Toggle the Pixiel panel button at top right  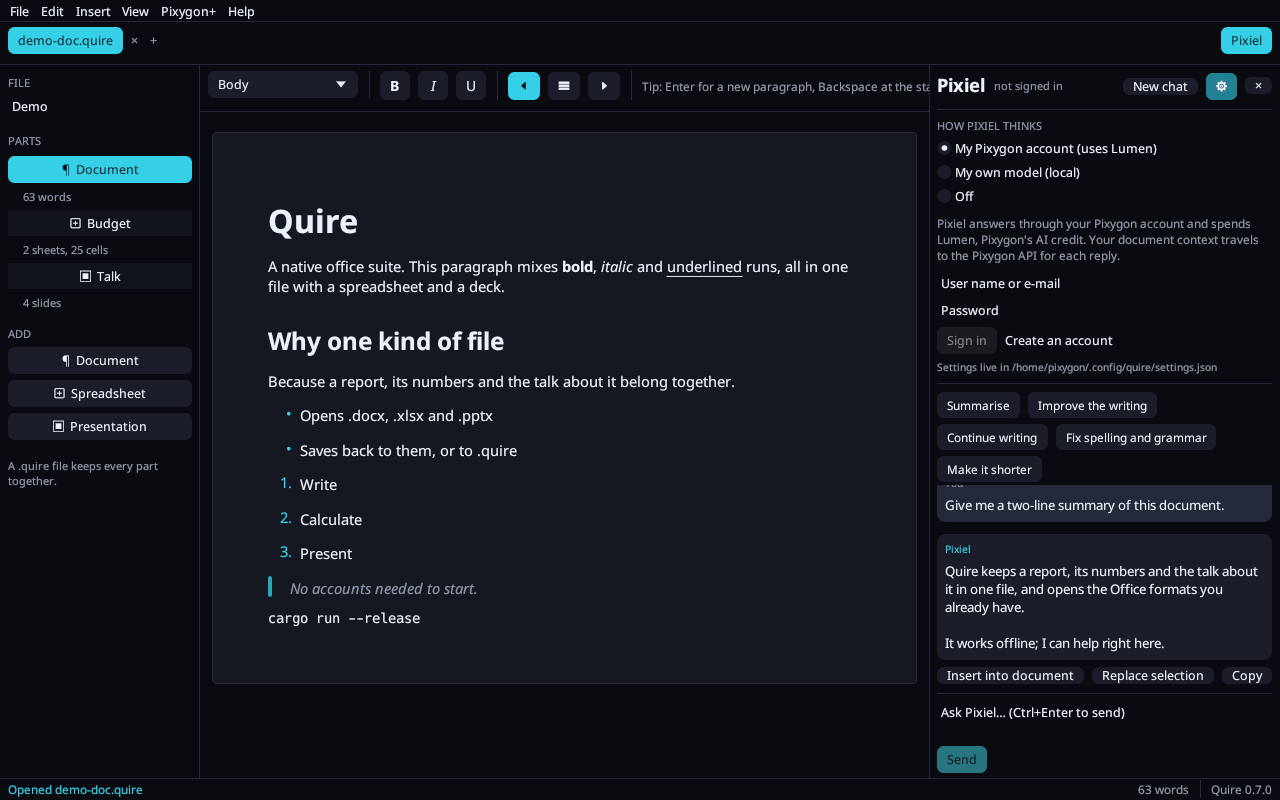pos(1246,41)
